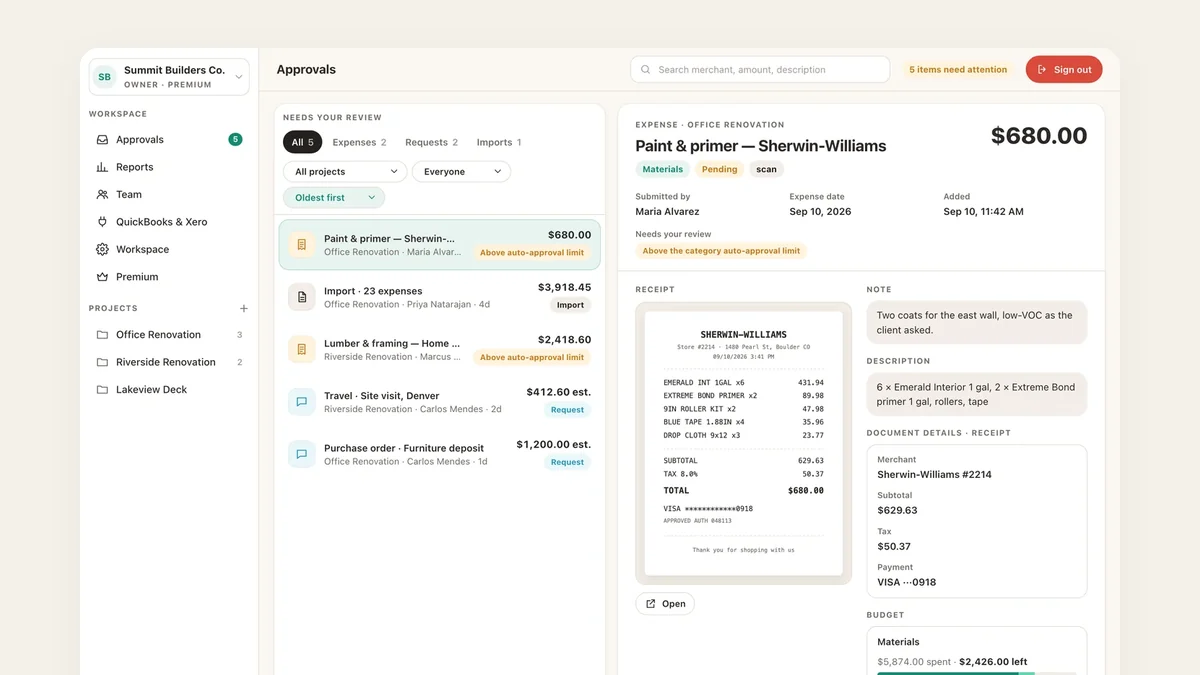Add a new project with plus icon

[244, 308]
